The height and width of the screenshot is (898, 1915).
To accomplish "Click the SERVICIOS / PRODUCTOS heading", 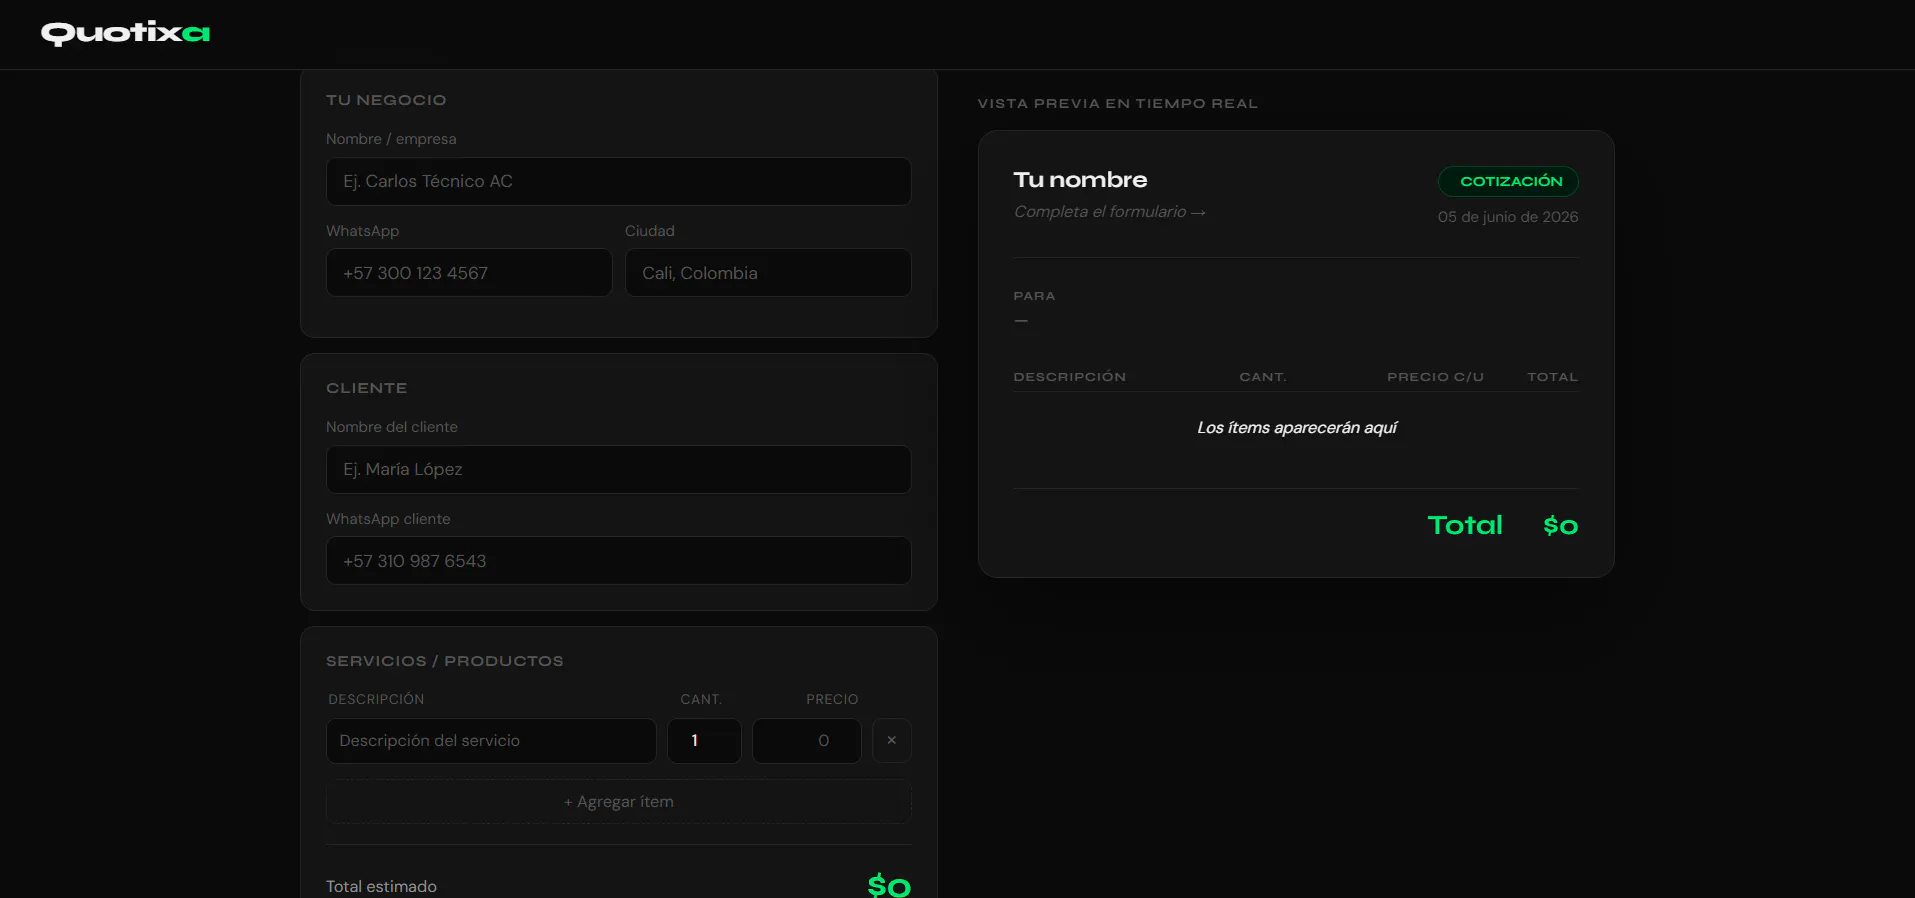I will coord(445,661).
